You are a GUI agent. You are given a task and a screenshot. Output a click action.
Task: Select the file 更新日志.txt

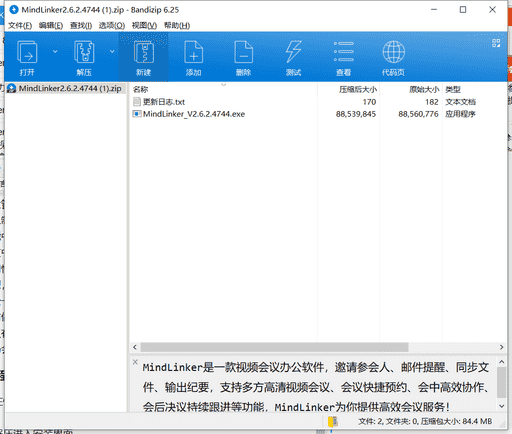point(164,102)
